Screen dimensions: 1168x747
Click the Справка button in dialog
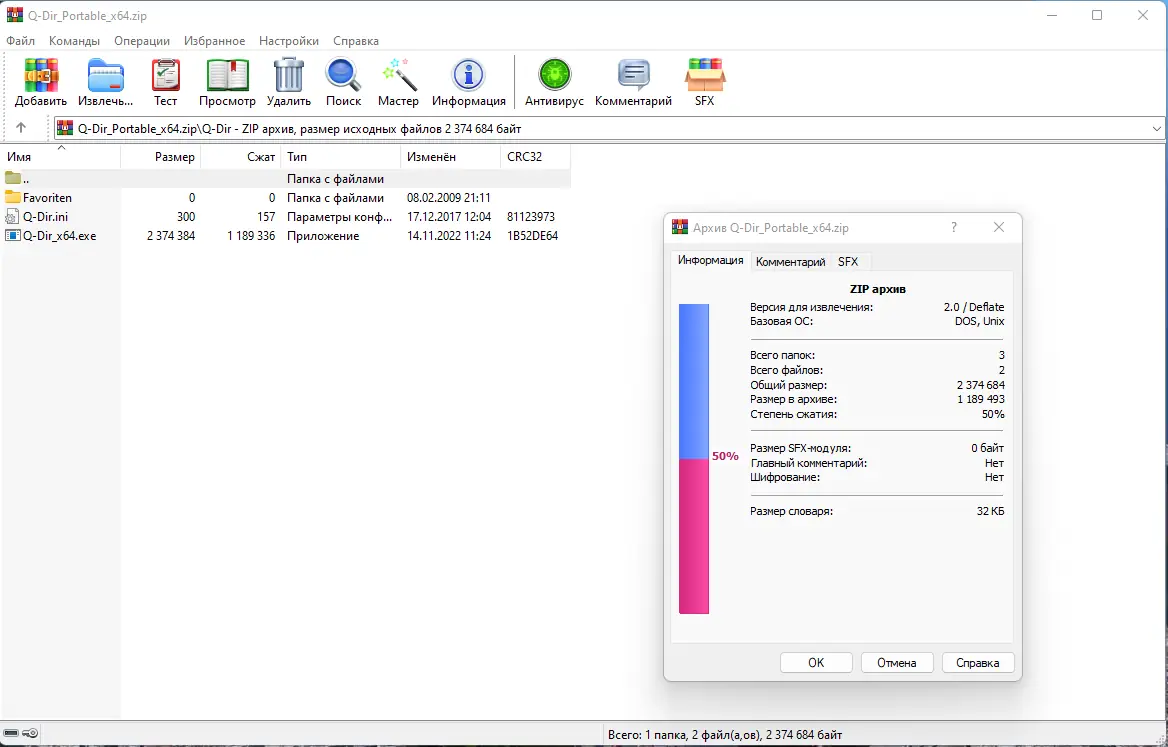[977, 662]
